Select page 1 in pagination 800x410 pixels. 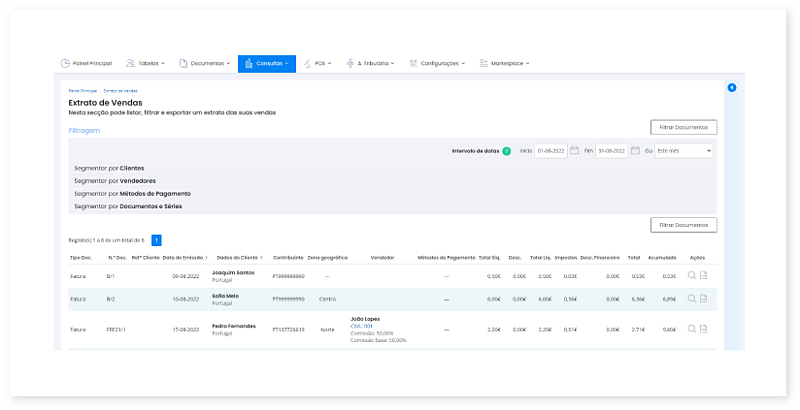[x=156, y=240]
